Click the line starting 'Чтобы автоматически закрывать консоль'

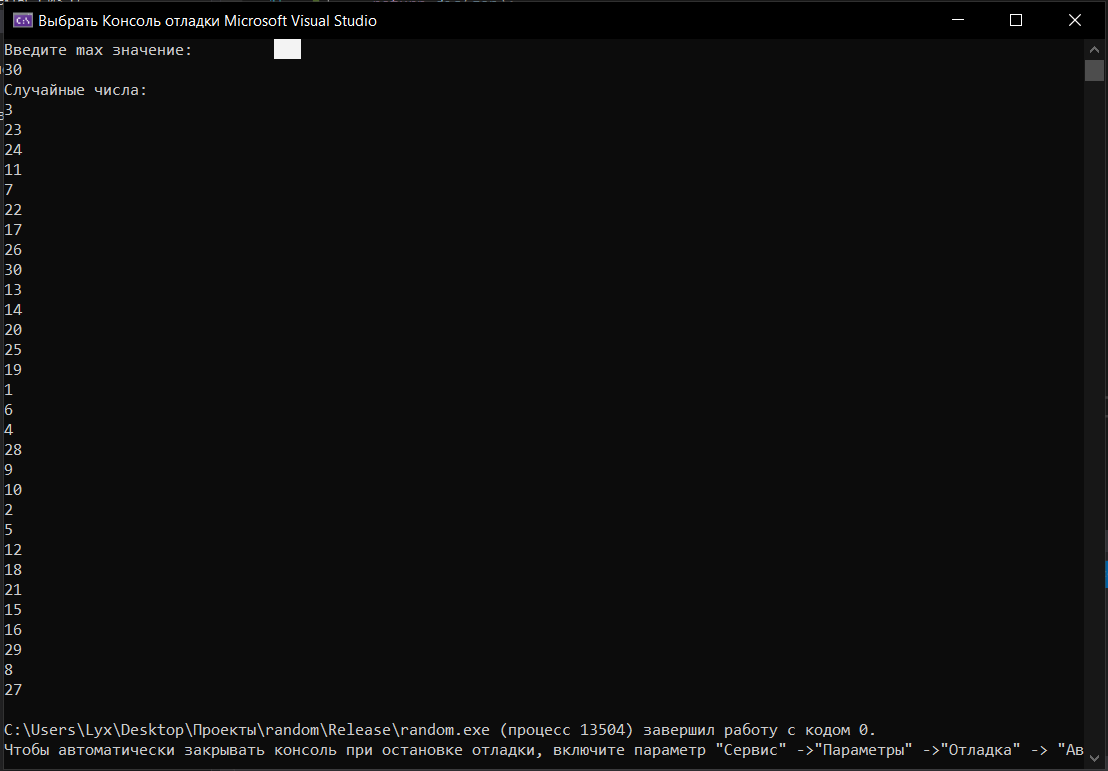coord(543,750)
